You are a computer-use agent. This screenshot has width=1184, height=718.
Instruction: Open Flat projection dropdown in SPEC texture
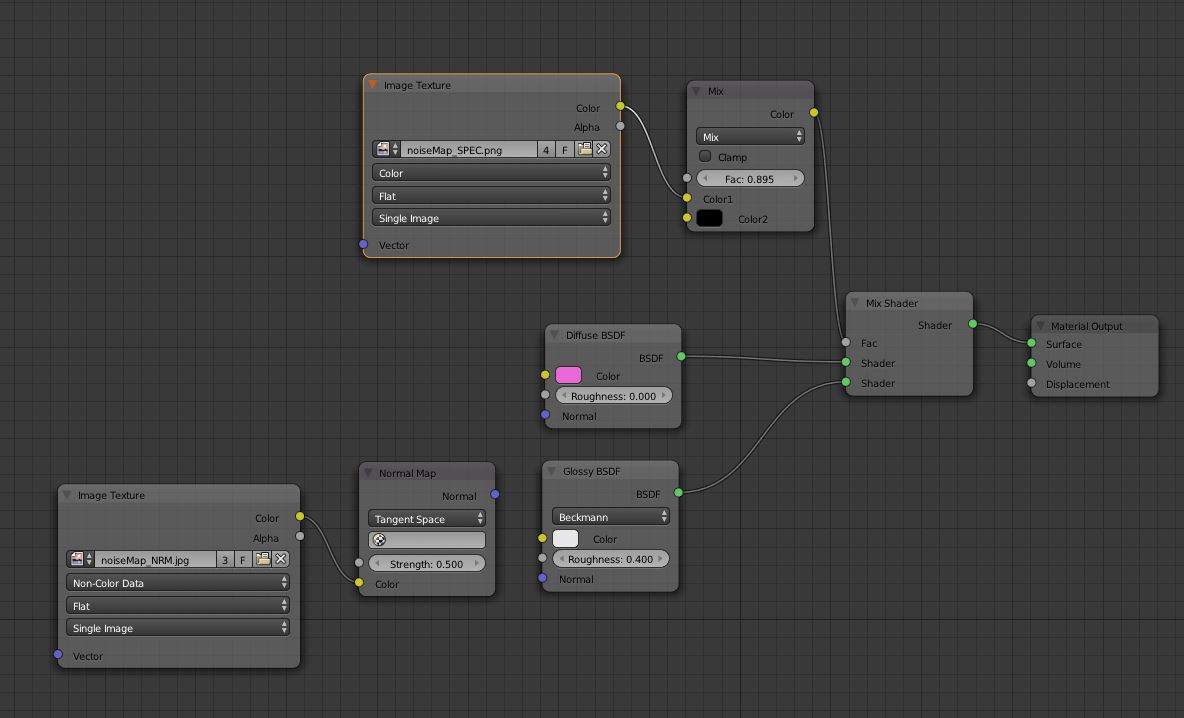(491, 196)
